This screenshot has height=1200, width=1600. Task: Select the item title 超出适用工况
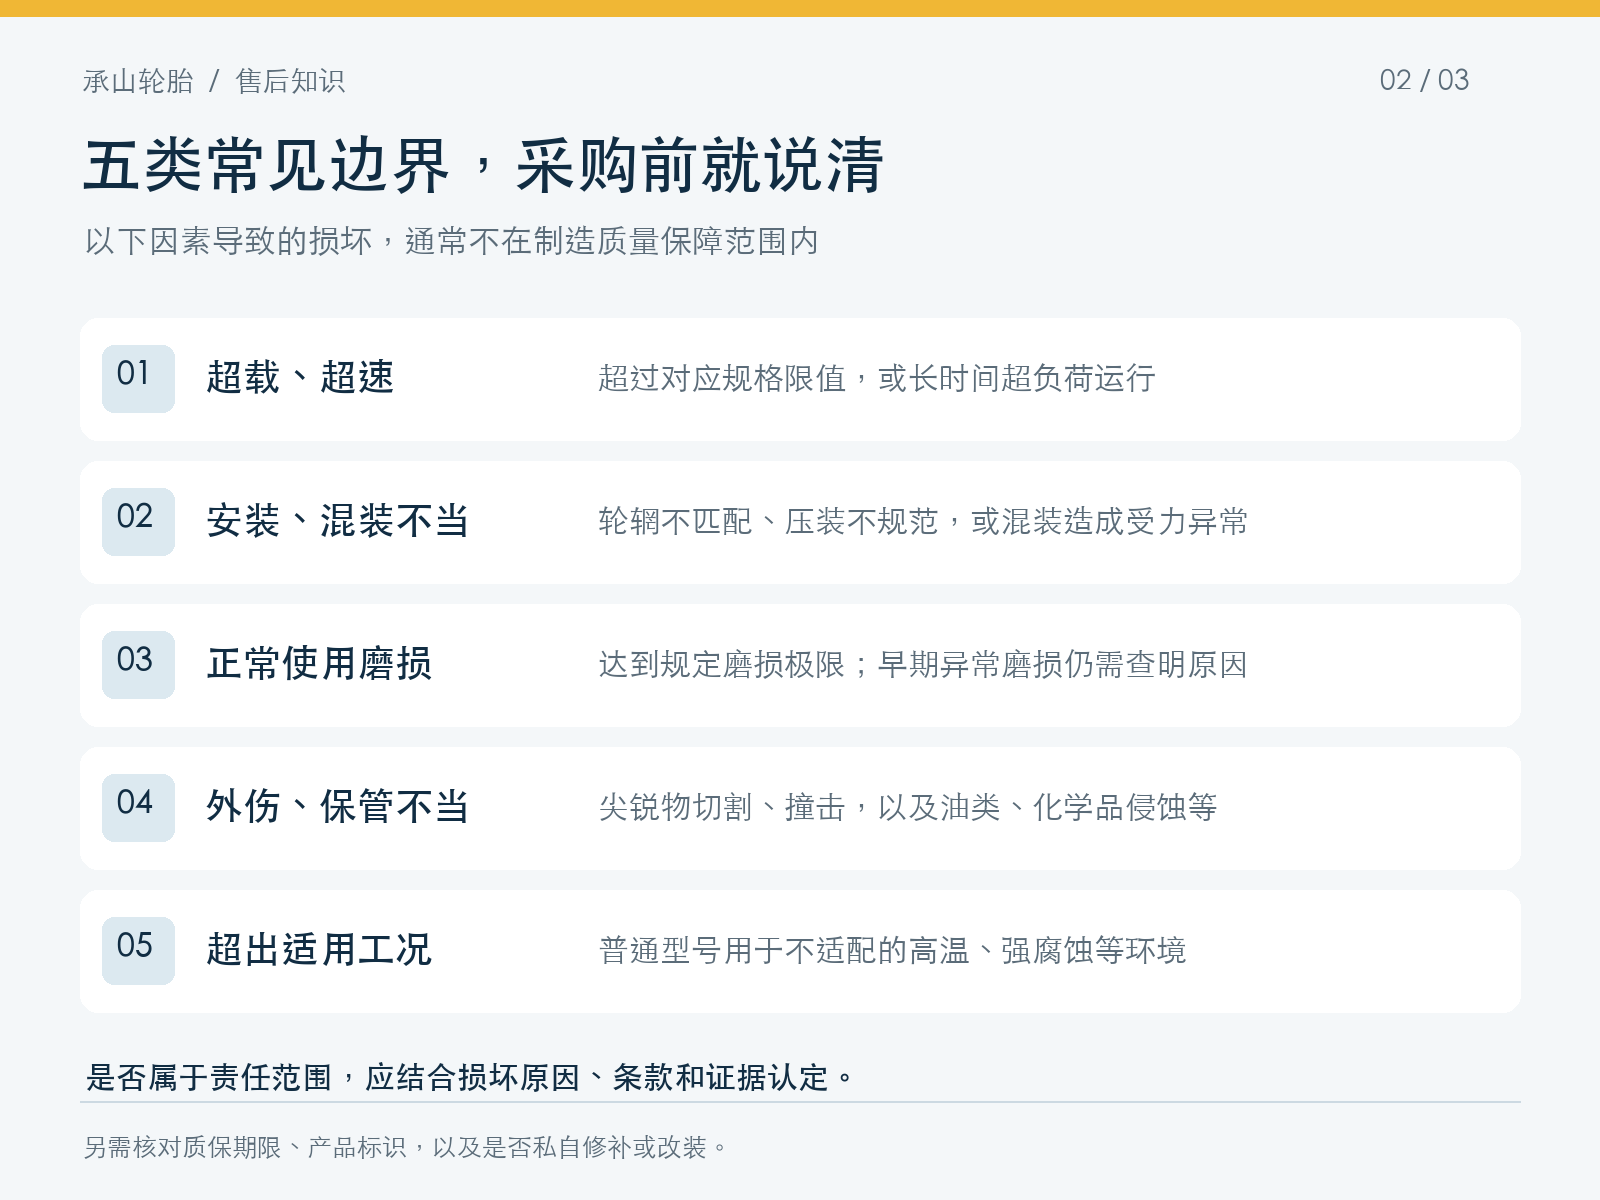[319, 950]
